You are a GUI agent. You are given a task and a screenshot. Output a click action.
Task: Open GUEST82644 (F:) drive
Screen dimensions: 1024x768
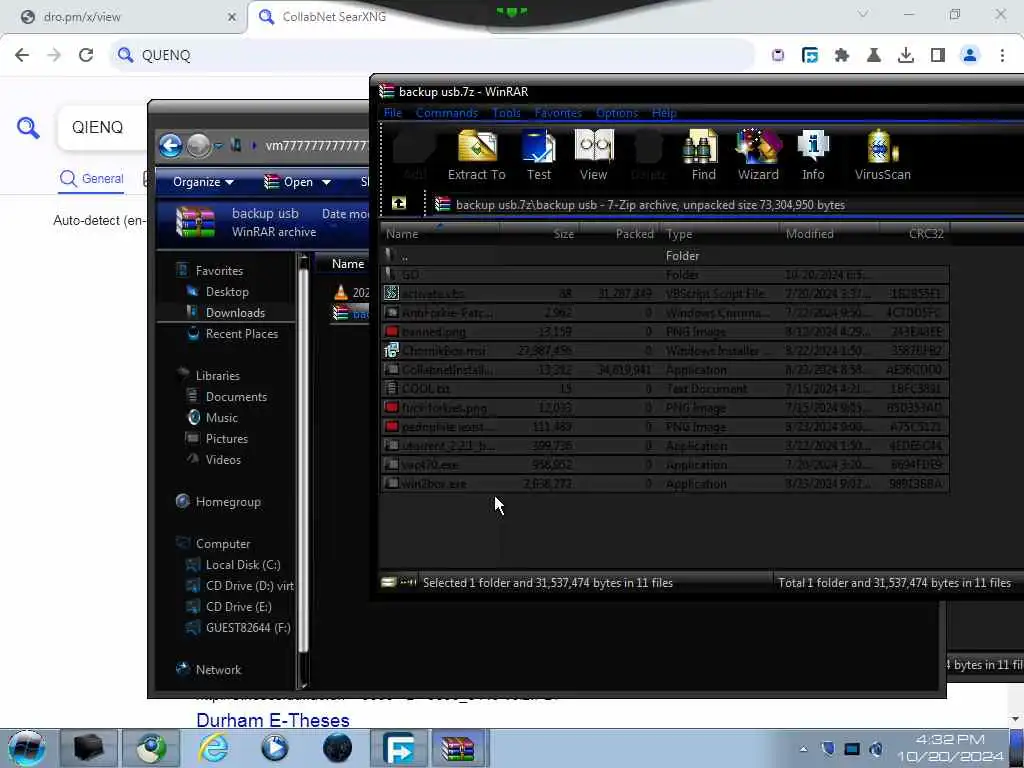pos(238,628)
